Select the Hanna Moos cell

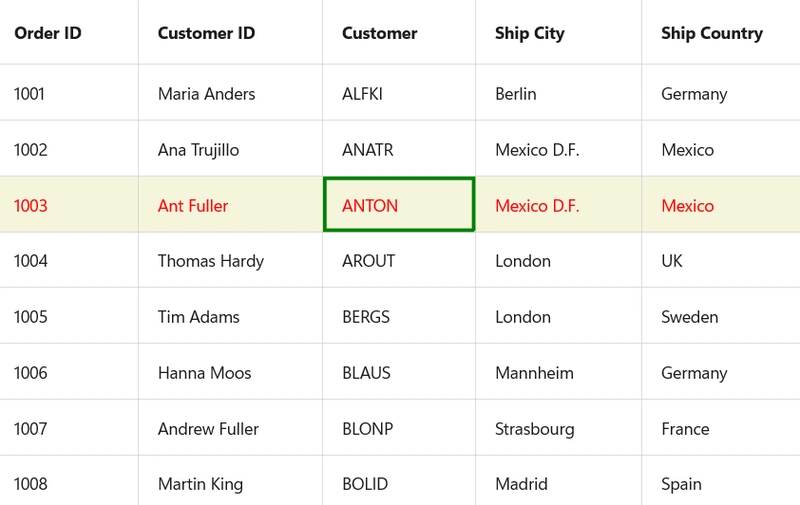(230, 372)
